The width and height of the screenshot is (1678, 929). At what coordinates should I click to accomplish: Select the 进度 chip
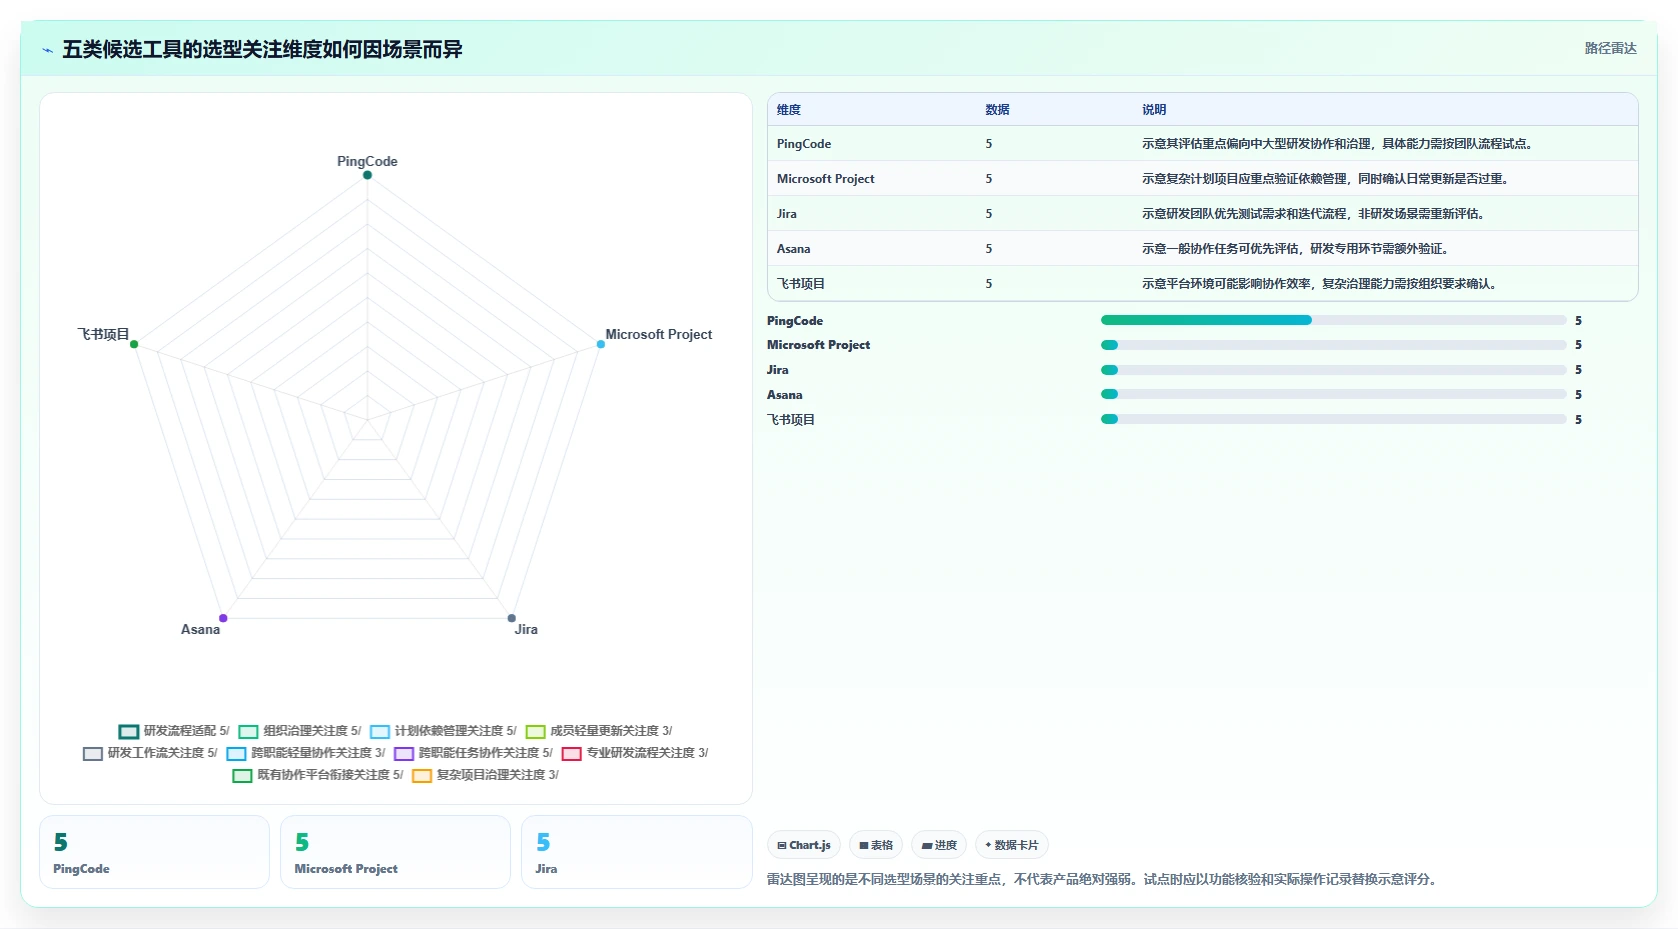(x=939, y=845)
